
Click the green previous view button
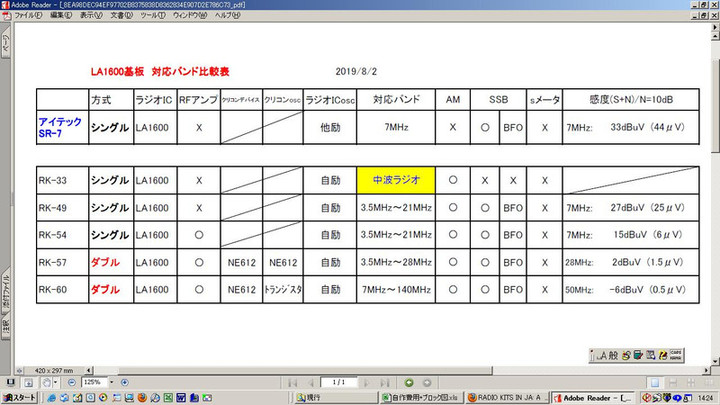410,382
